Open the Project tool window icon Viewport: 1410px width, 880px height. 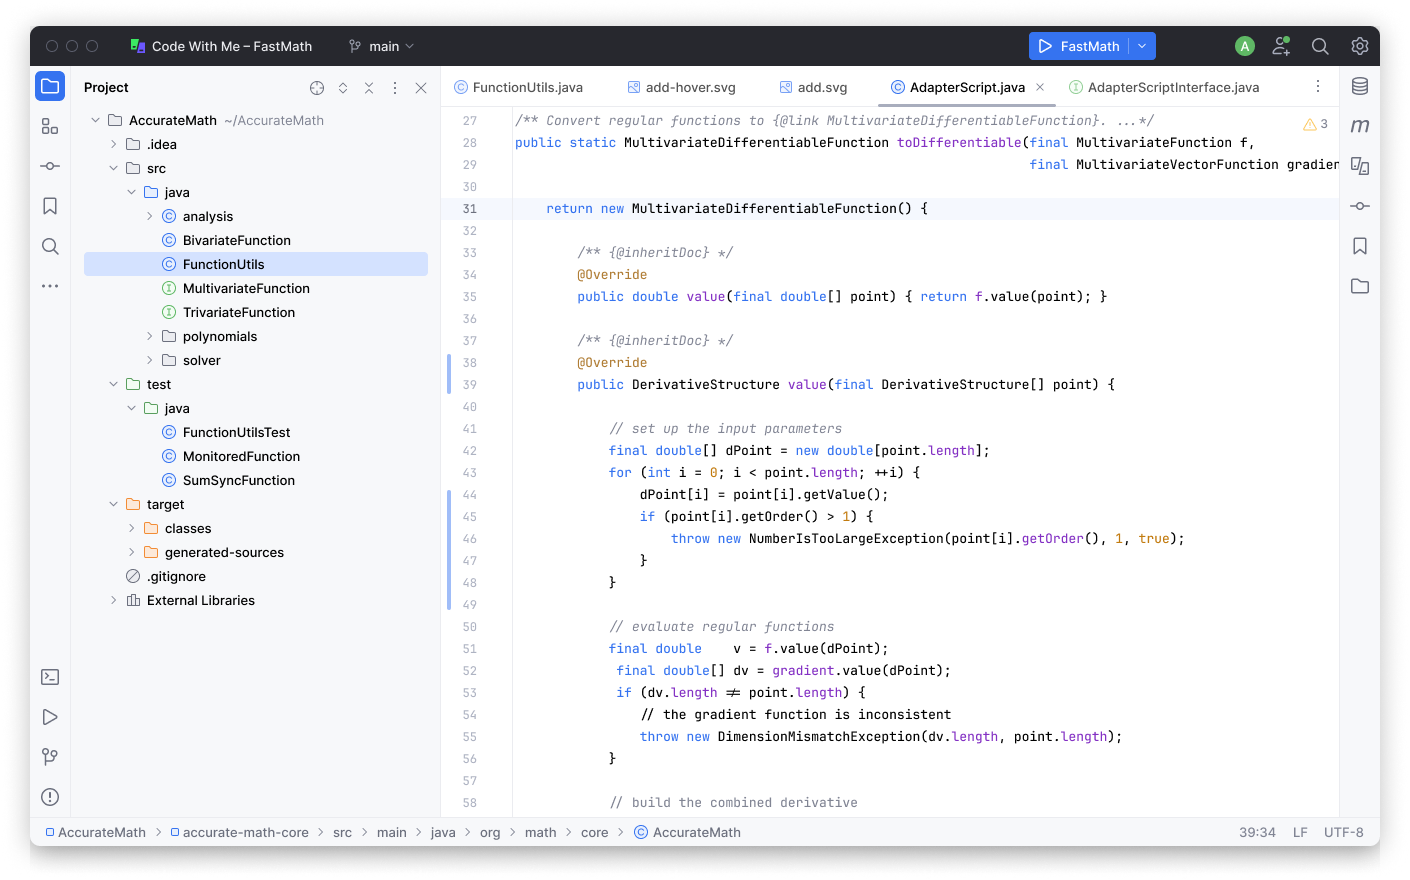(x=50, y=86)
